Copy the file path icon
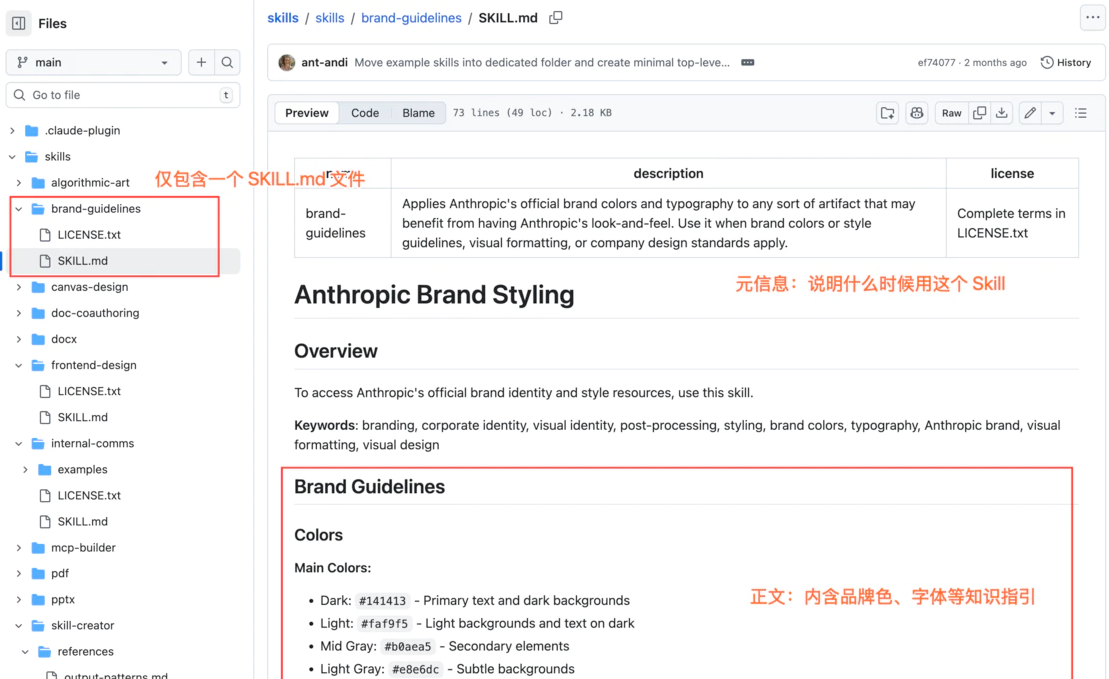Viewport: 1109px width, 679px height. coord(556,18)
